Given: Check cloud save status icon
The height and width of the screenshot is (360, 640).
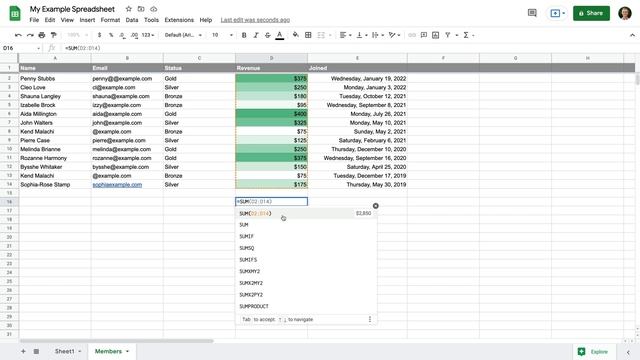Looking at the screenshot, I should click(x=153, y=9).
